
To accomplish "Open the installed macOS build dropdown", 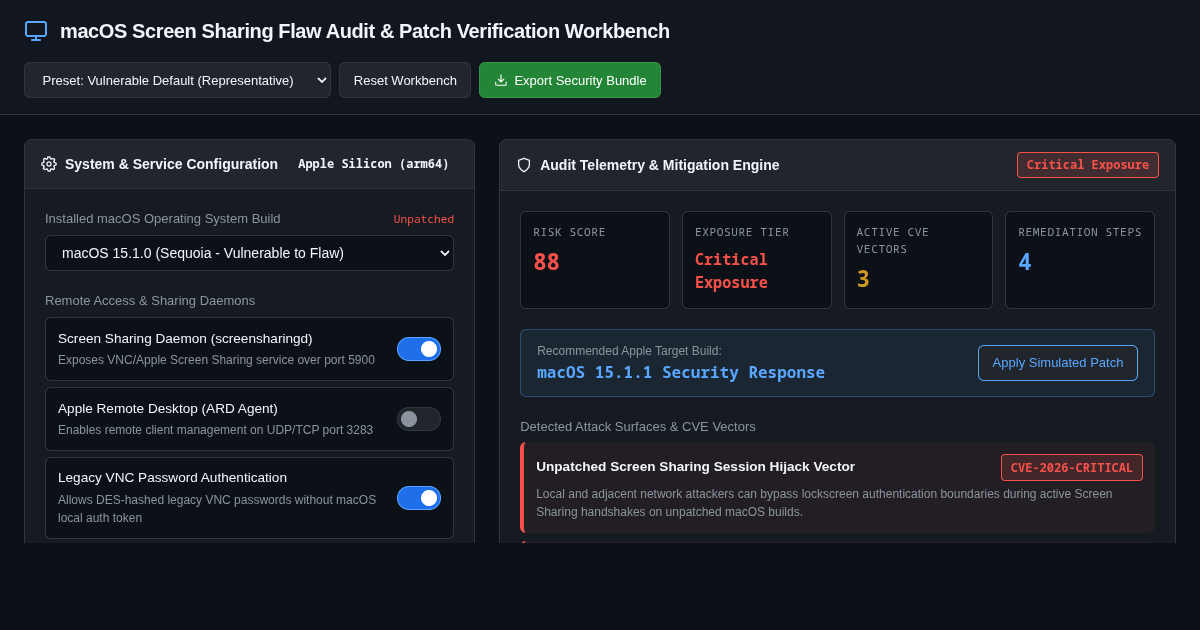I will (x=249, y=253).
